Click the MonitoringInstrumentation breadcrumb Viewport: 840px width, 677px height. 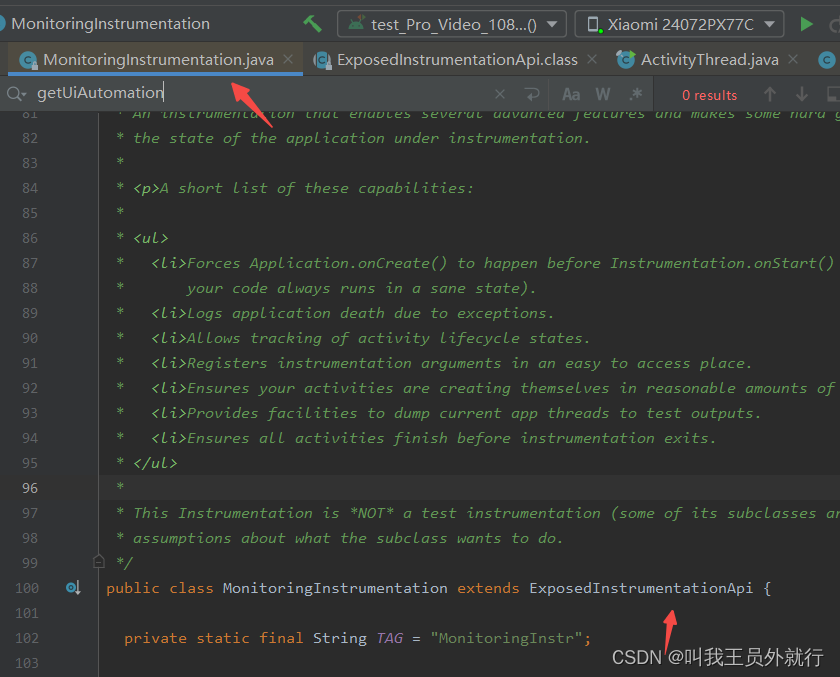click(110, 23)
